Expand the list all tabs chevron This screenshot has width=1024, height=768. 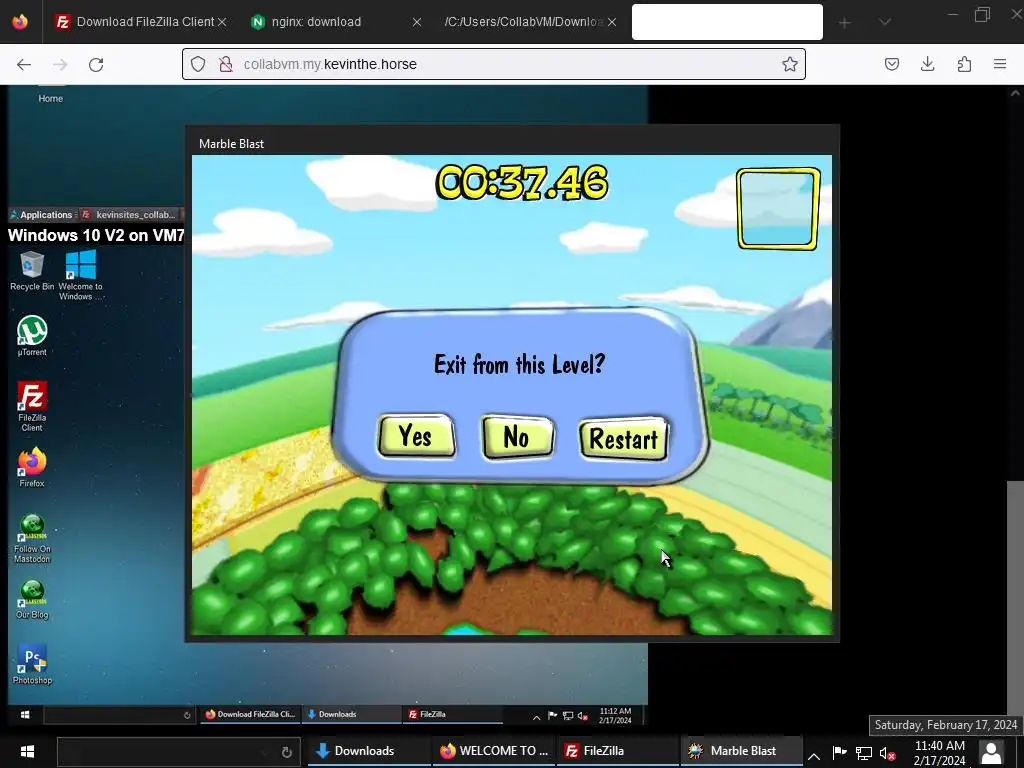[885, 23]
